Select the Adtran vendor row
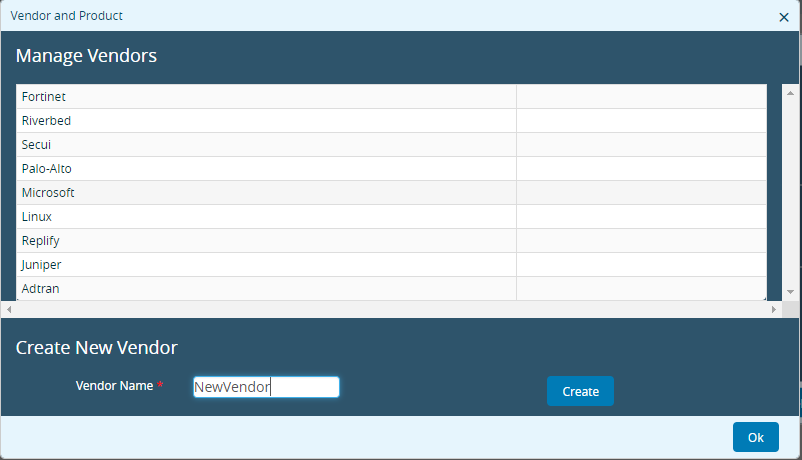 click(391, 289)
